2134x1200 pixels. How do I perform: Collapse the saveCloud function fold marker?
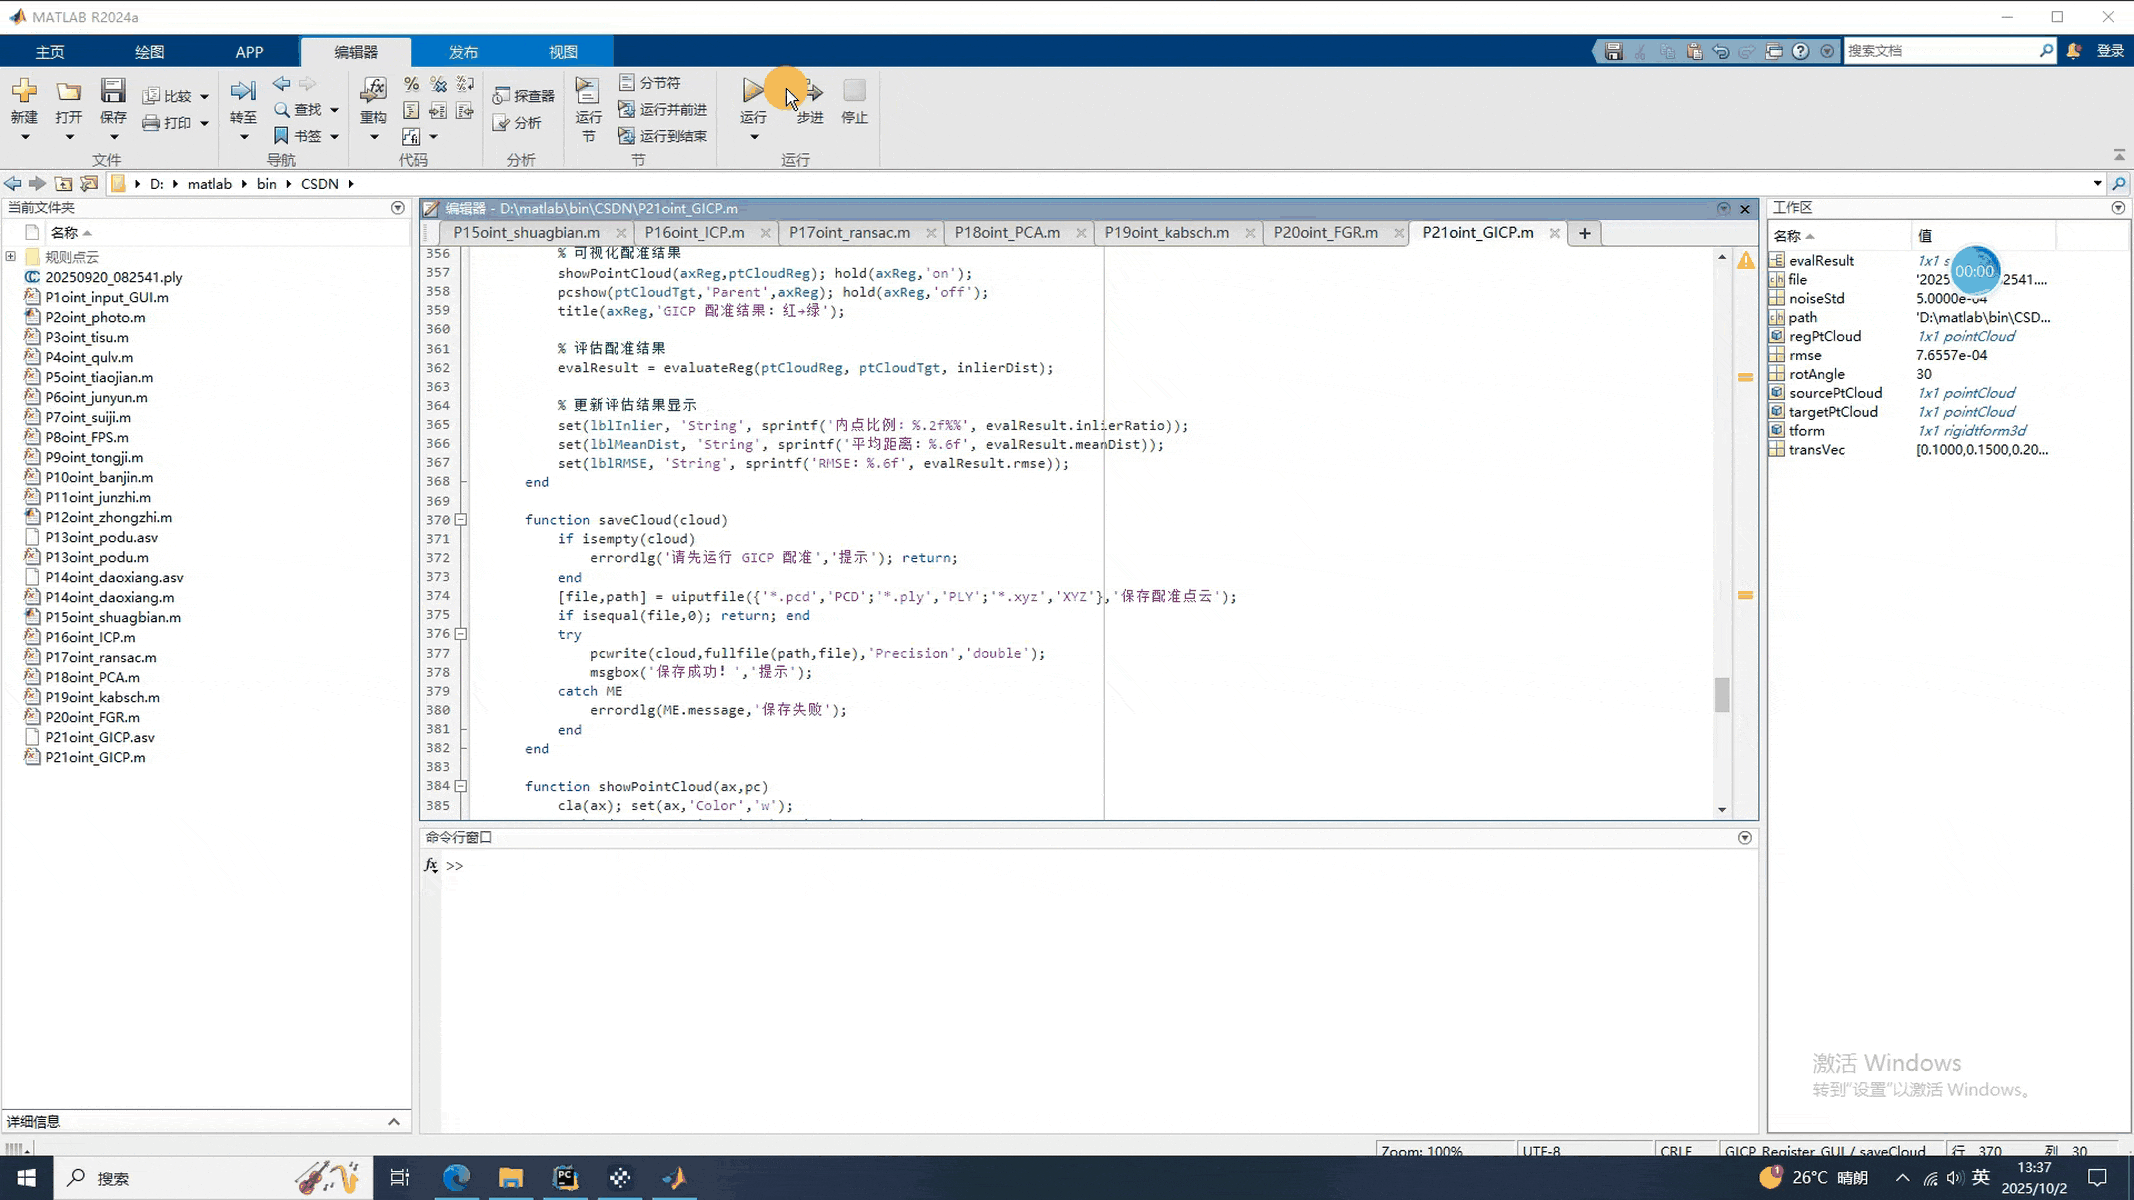tap(461, 520)
